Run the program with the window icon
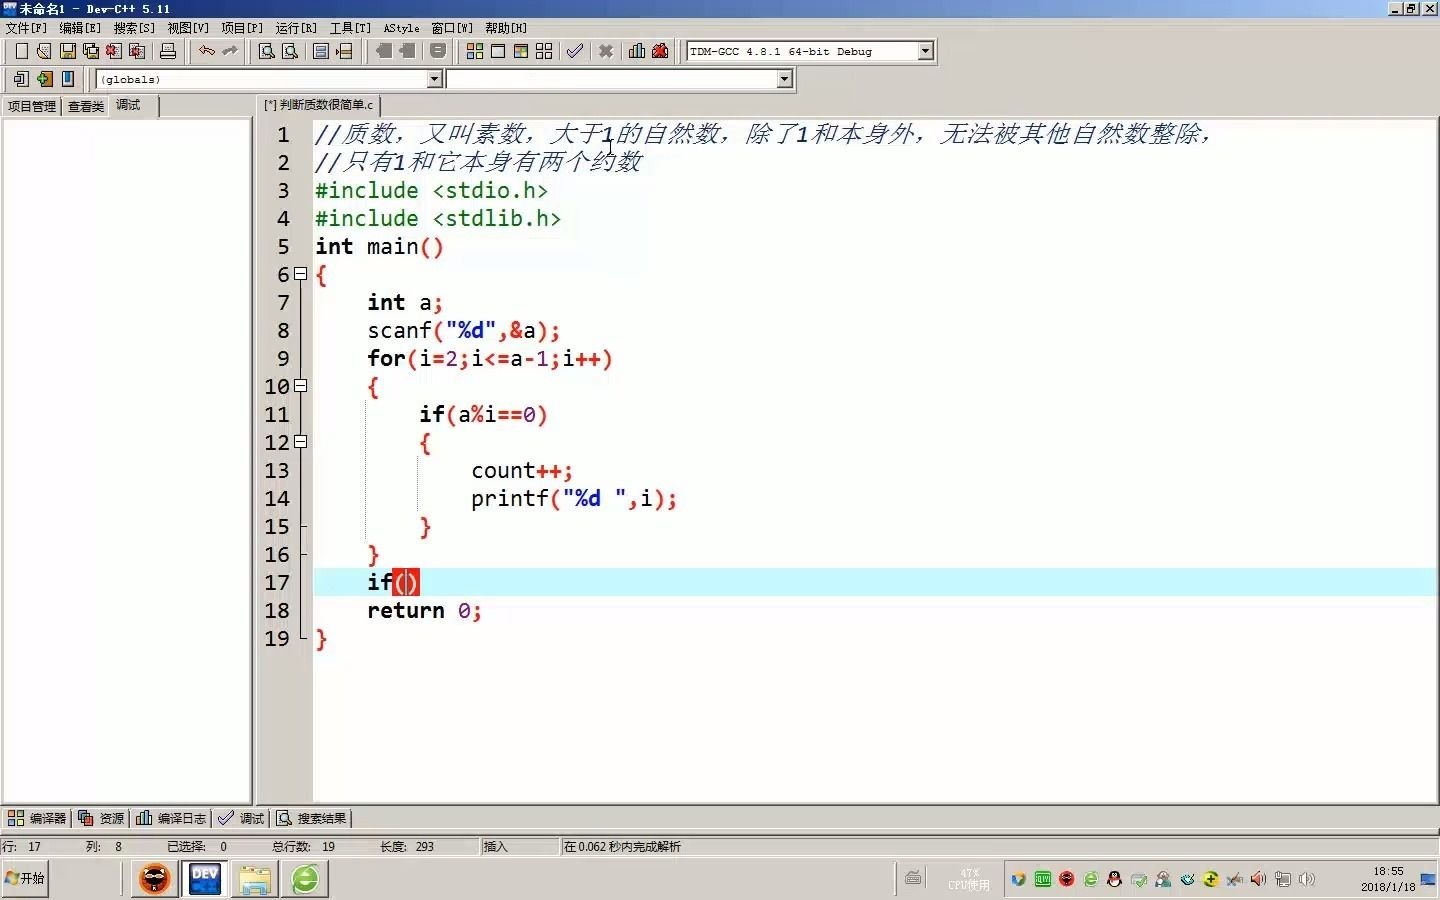This screenshot has width=1440, height=900. point(498,51)
